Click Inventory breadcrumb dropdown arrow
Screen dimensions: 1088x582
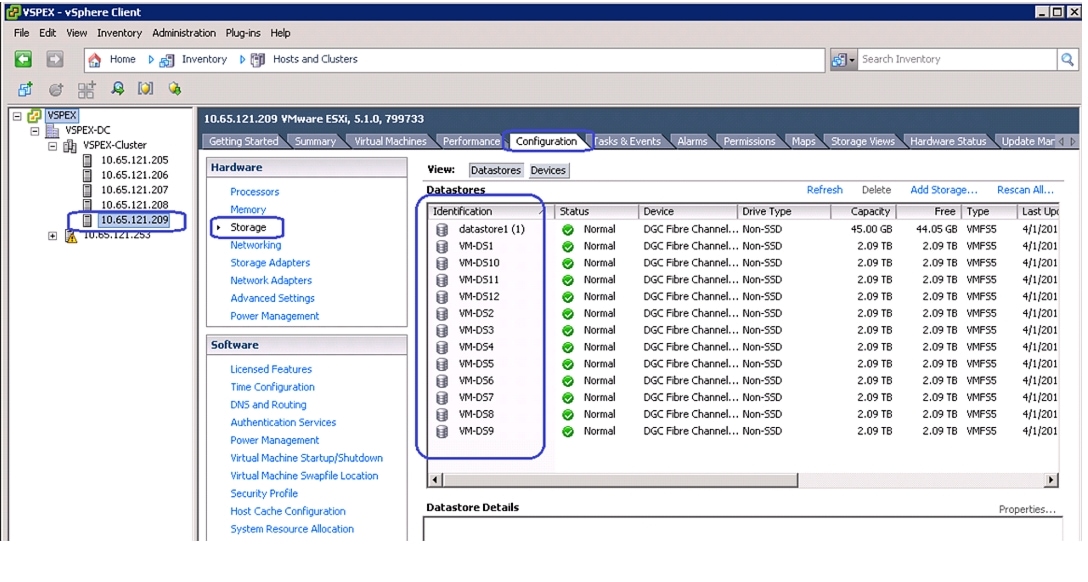pos(241,60)
